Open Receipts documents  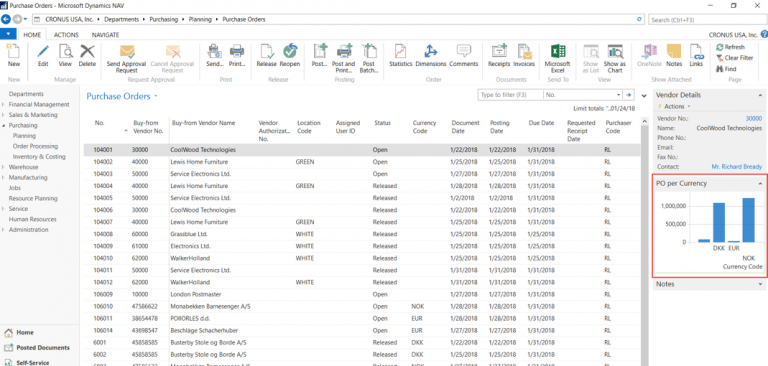pyautogui.click(x=499, y=55)
